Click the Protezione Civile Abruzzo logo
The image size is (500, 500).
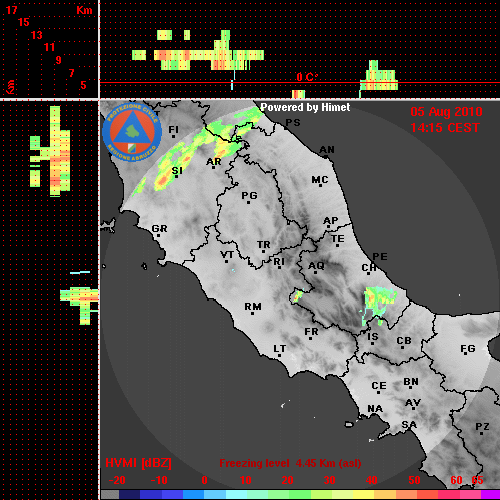pos(132,132)
